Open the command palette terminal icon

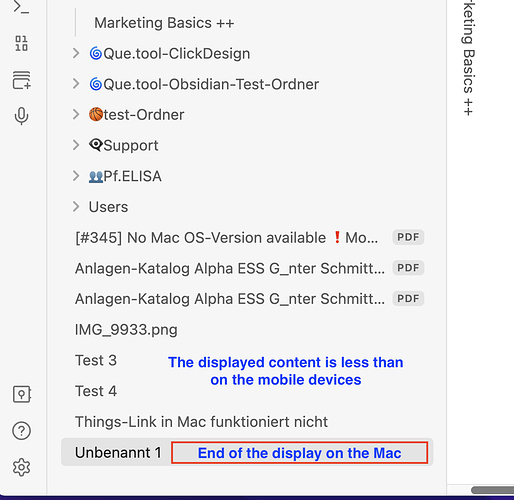21,7
